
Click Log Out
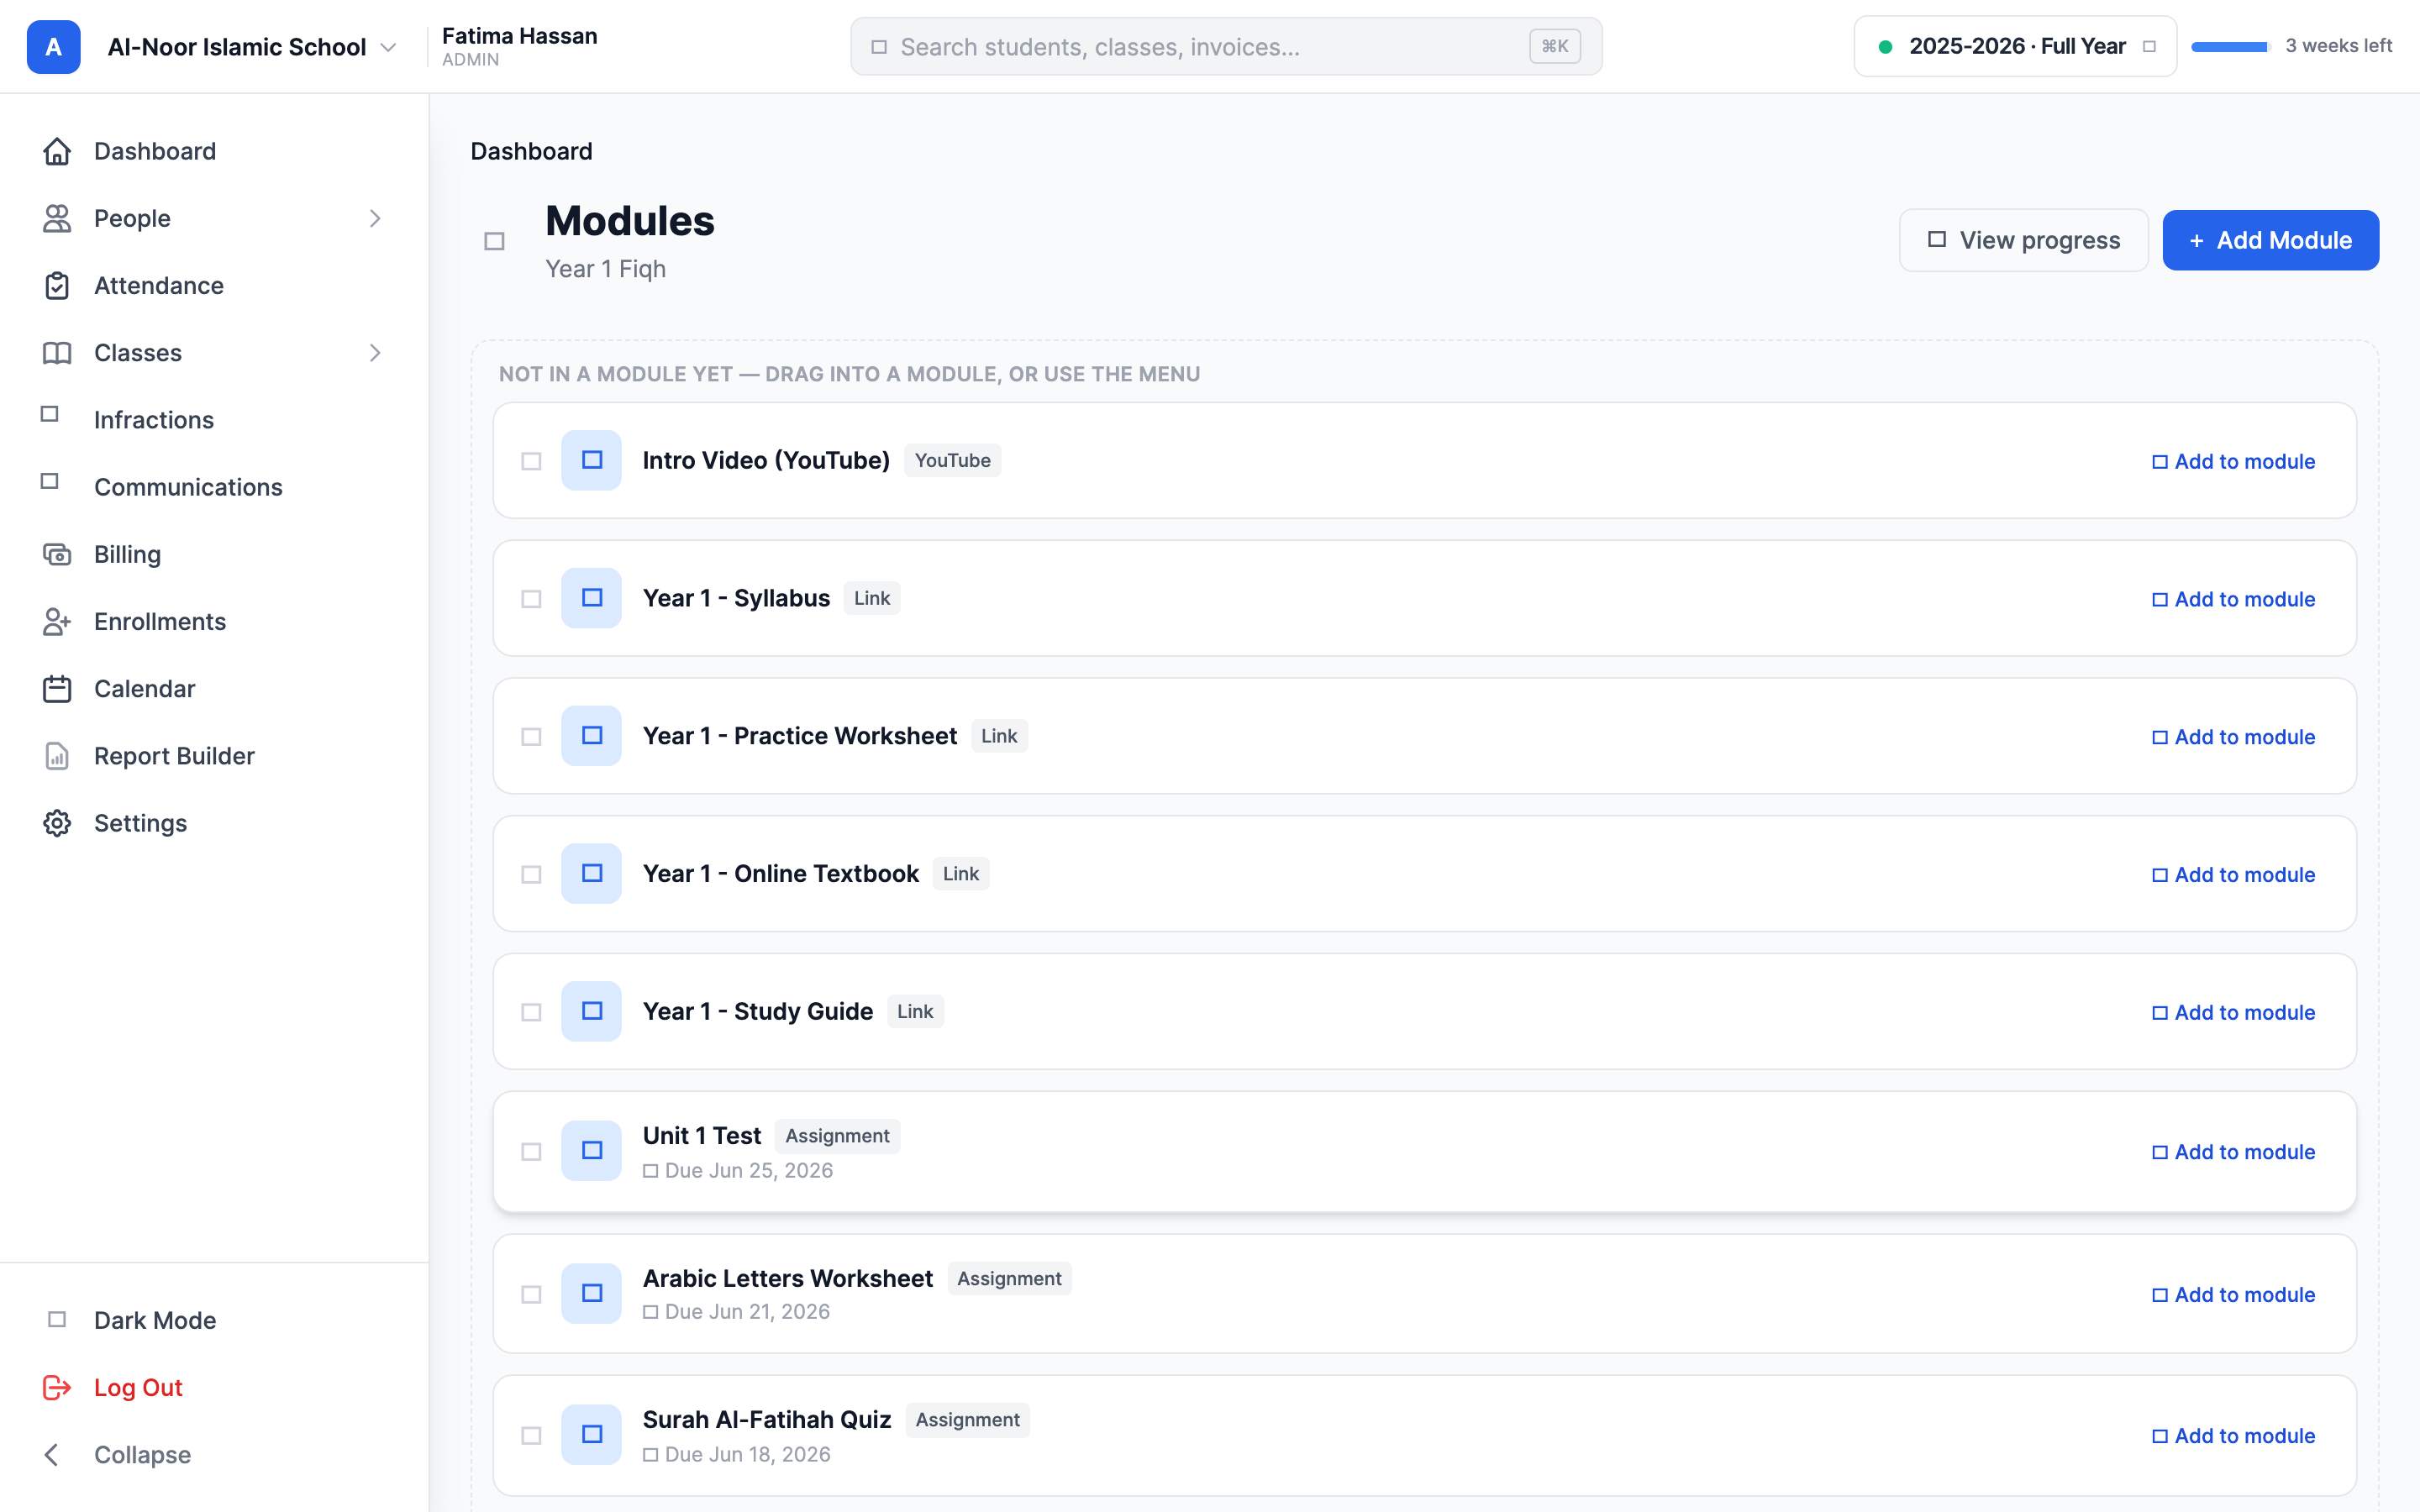214,1387
